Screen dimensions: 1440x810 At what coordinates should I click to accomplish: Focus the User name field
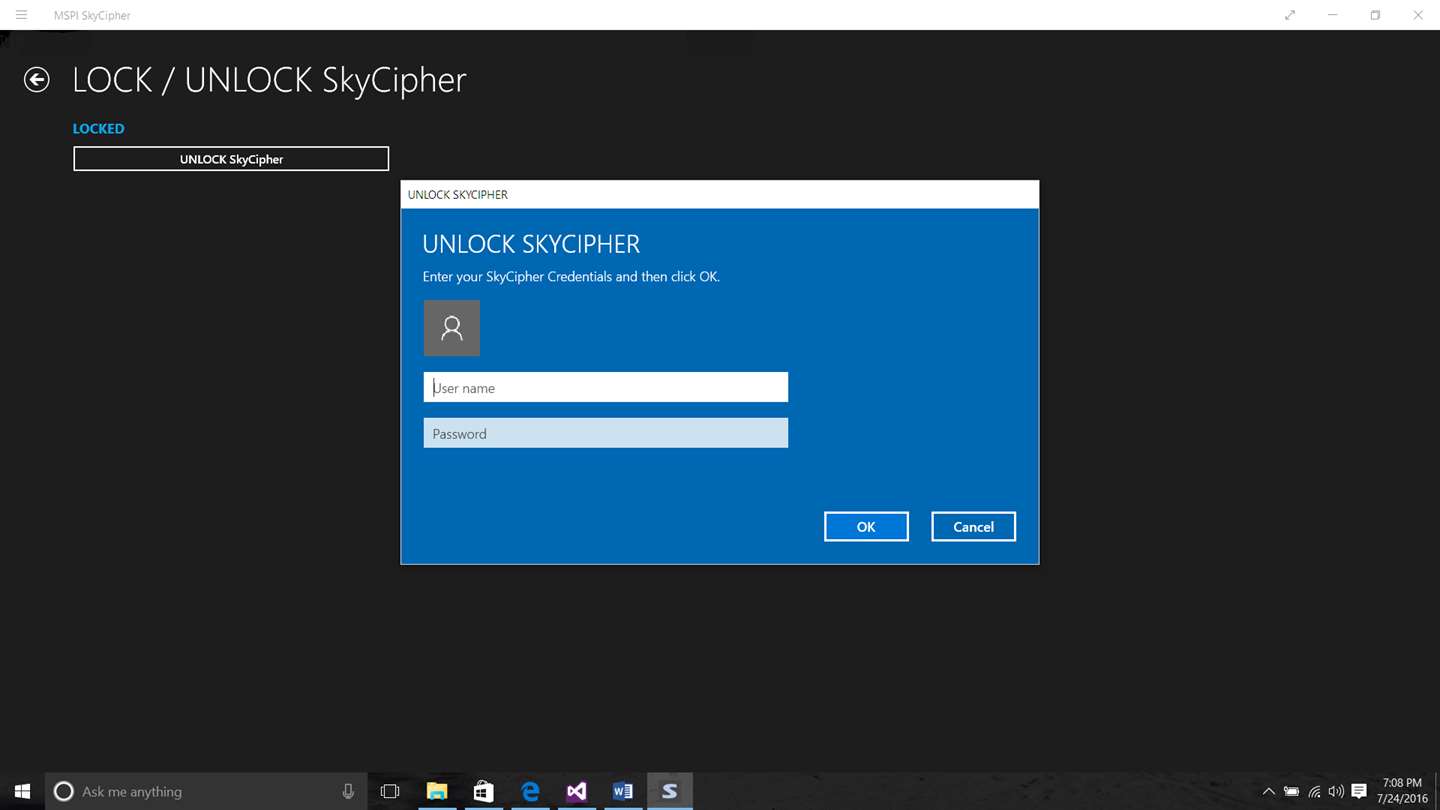(606, 388)
